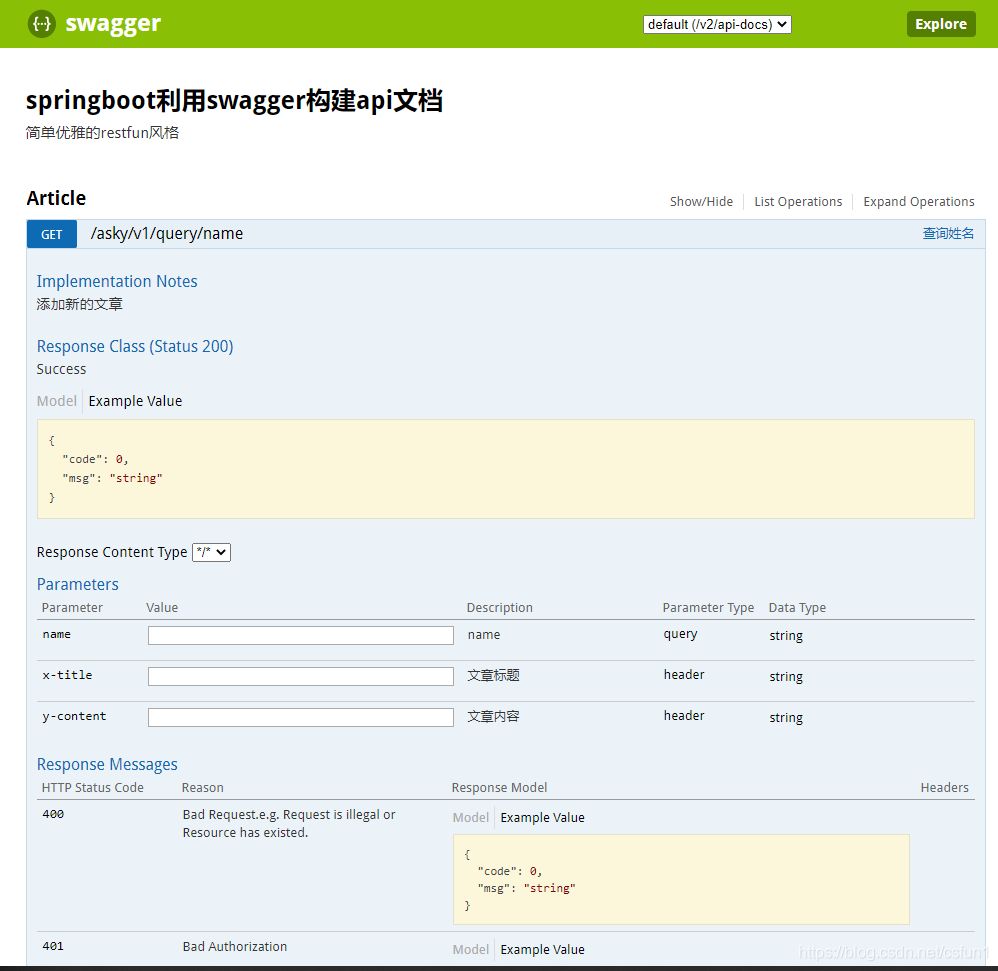
Task: Click the 'Bad Request.e.g.' reason text
Action: pyautogui.click(x=289, y=823)
